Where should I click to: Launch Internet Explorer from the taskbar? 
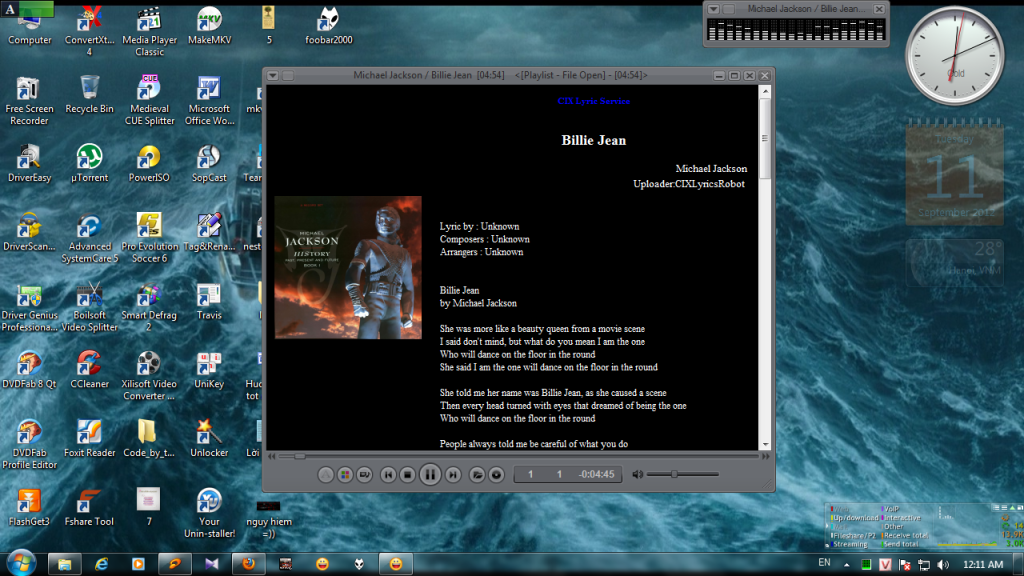(101, 564)
